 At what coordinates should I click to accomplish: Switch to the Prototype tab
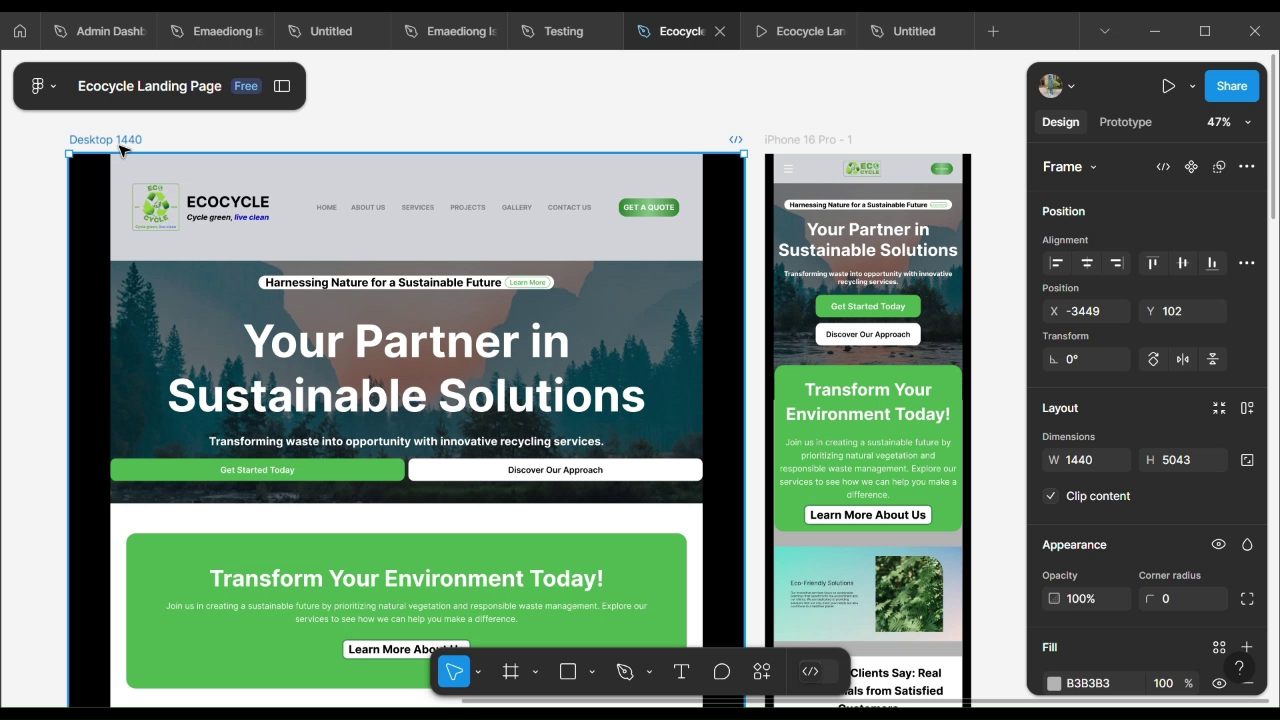[1125, 122]
